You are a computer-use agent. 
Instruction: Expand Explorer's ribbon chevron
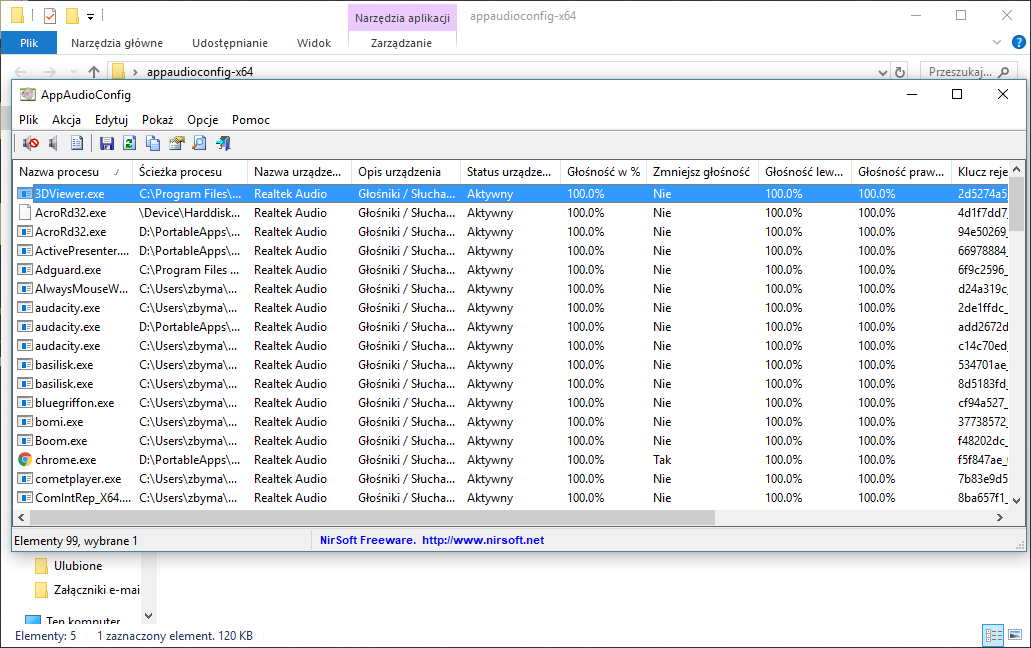[x=997, y=43]
